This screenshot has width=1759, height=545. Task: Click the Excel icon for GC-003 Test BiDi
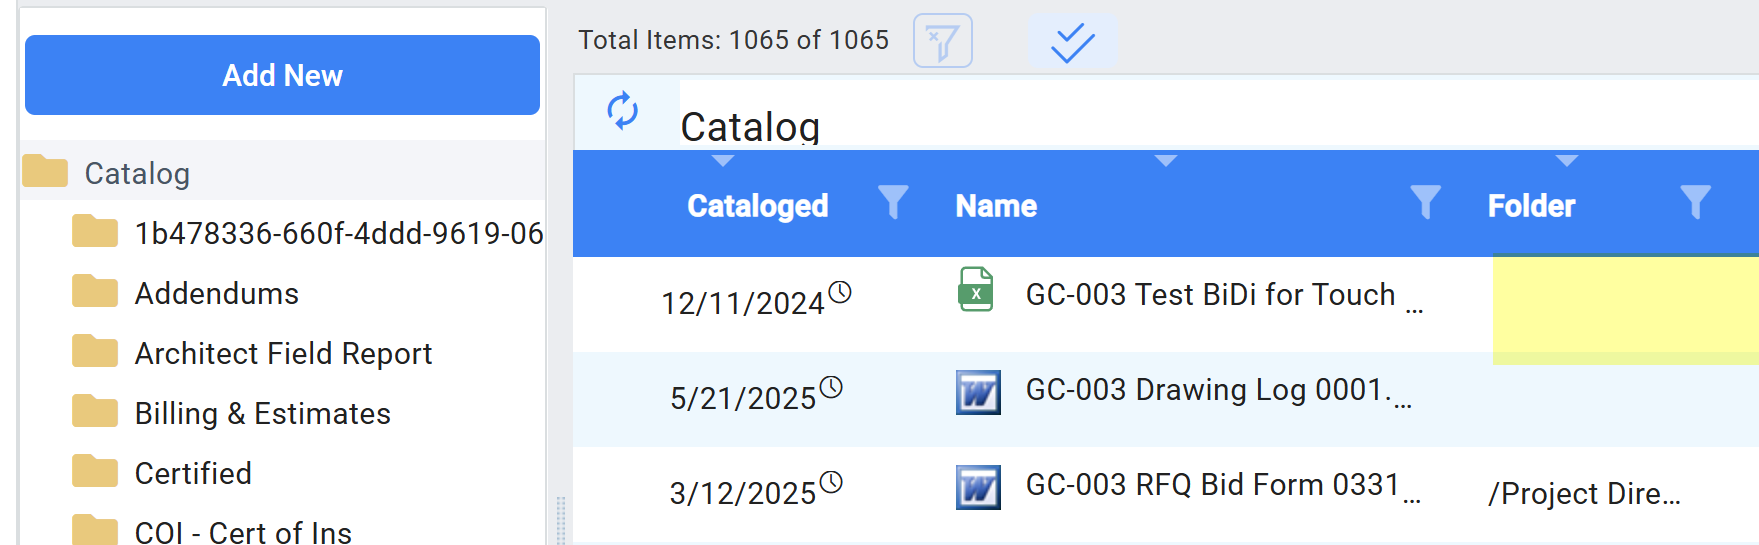[976, 290]
